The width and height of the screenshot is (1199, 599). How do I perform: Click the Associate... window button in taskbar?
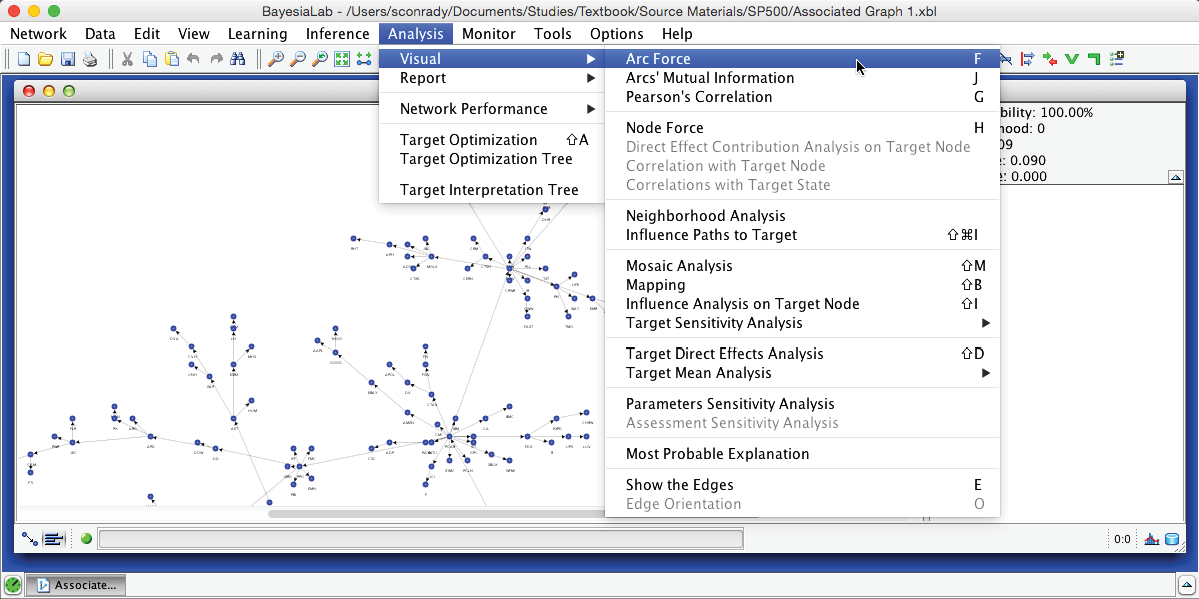click(x=76, y=585)
